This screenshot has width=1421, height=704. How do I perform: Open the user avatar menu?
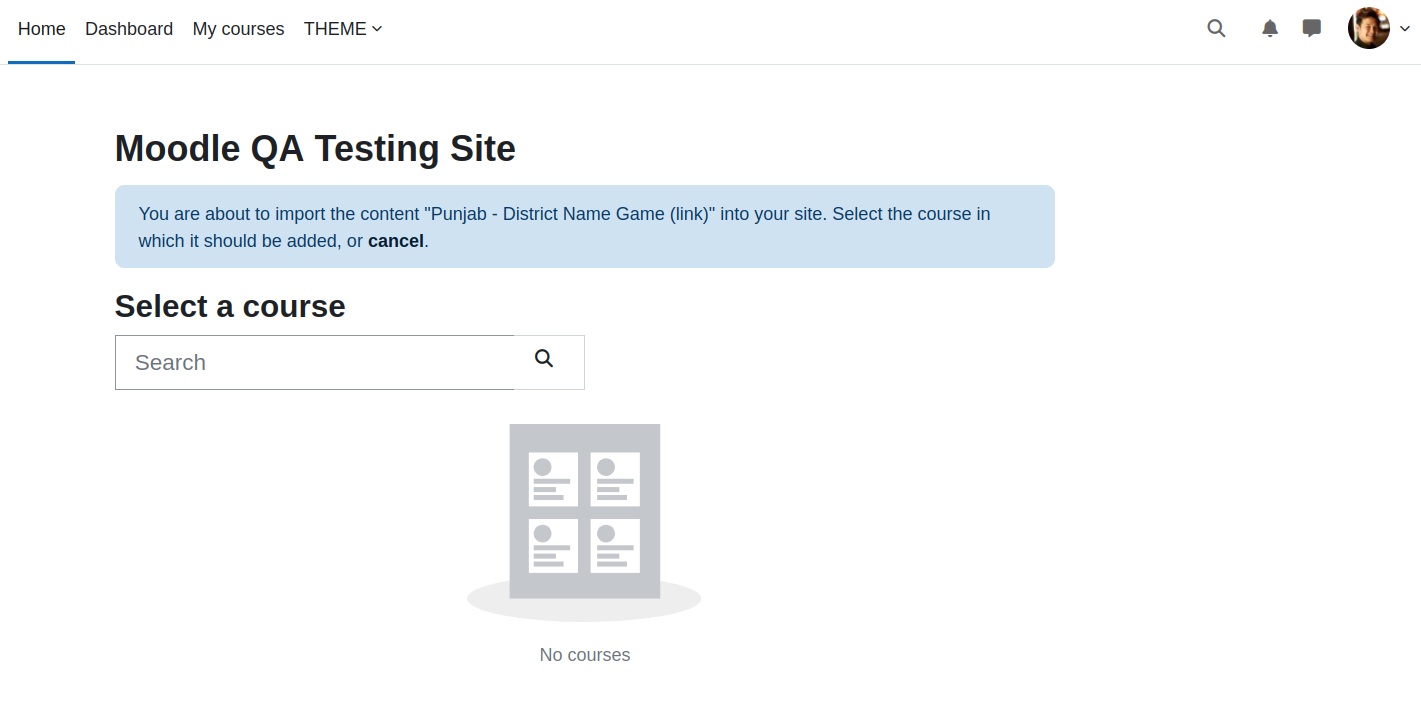[1369, 28]
